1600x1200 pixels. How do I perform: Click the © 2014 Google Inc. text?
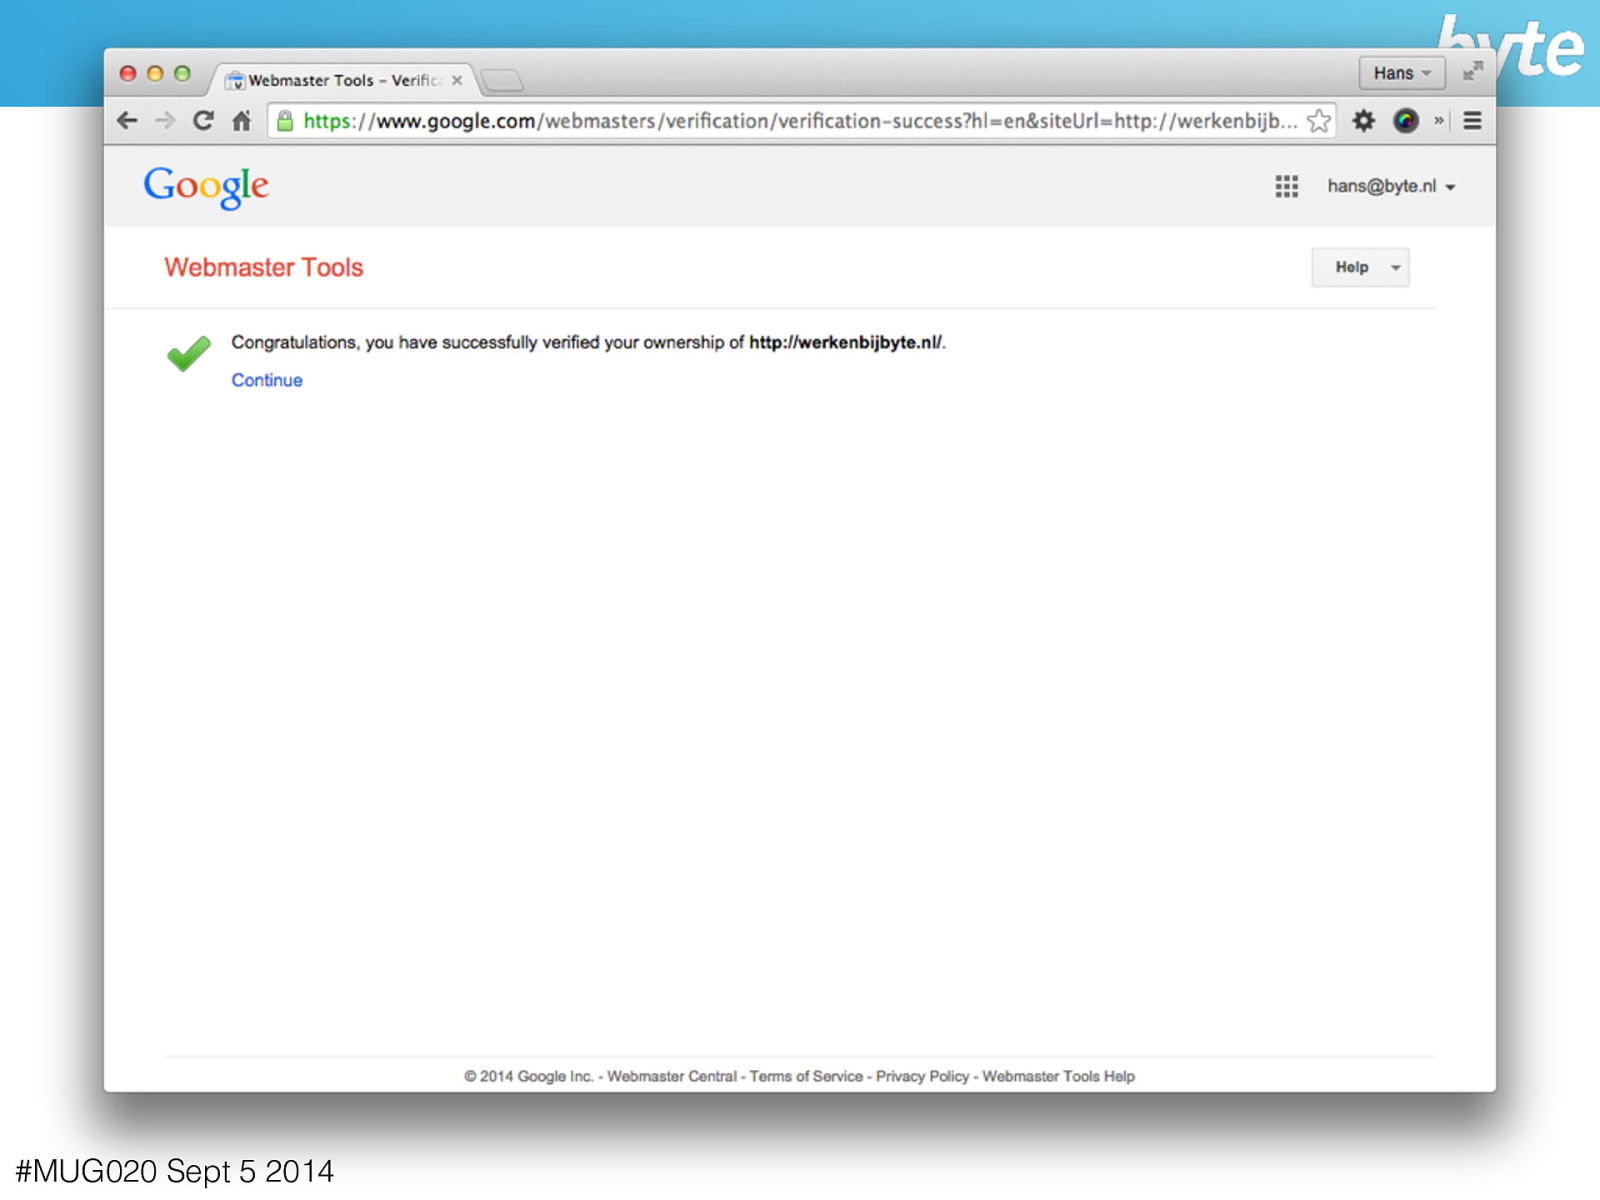pyautogui.click(x=528, y=1076)
